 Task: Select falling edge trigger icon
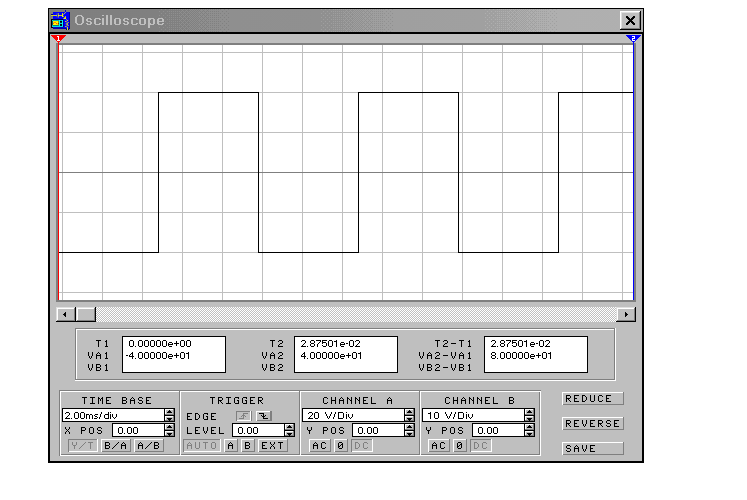264,416
